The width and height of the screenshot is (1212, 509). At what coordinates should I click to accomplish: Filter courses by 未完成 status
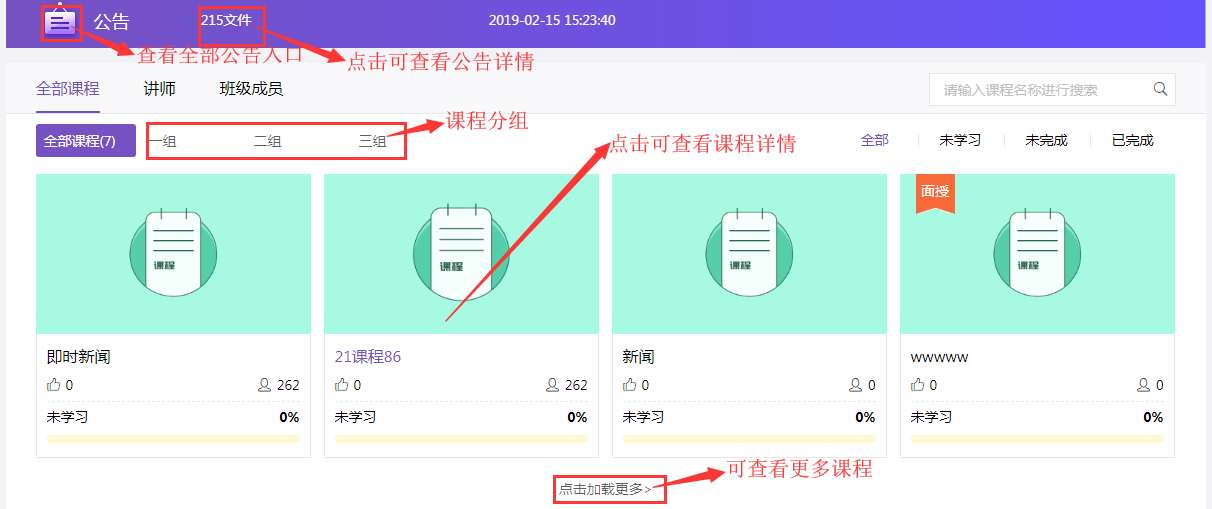tap(1046, 140)
